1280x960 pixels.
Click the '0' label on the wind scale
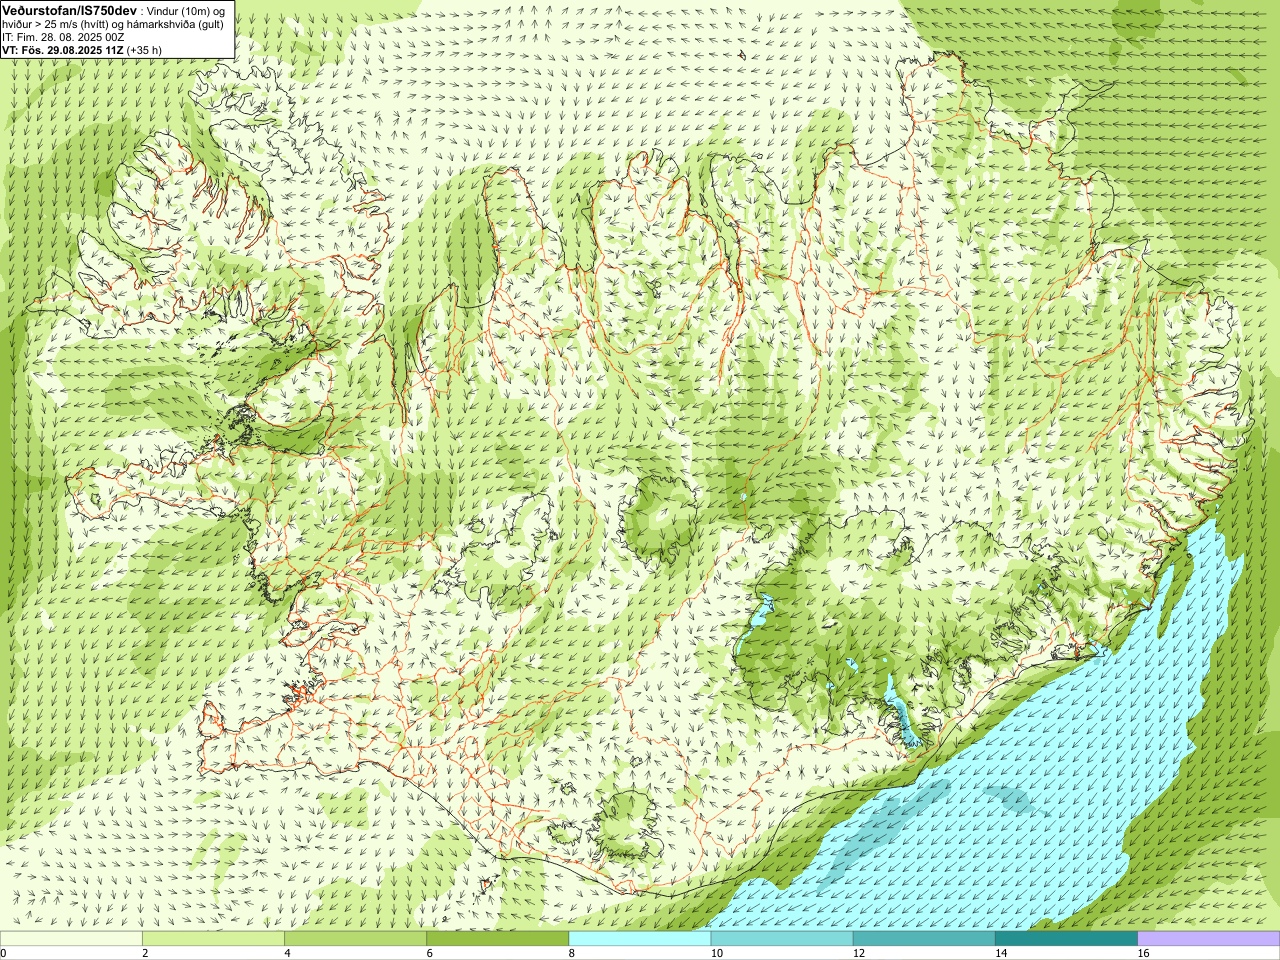[4, 953]
